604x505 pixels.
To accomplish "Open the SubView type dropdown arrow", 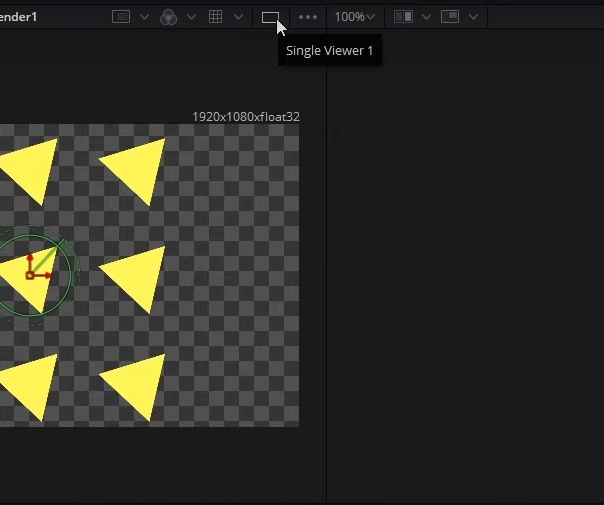I will click(x=473, y=17).
